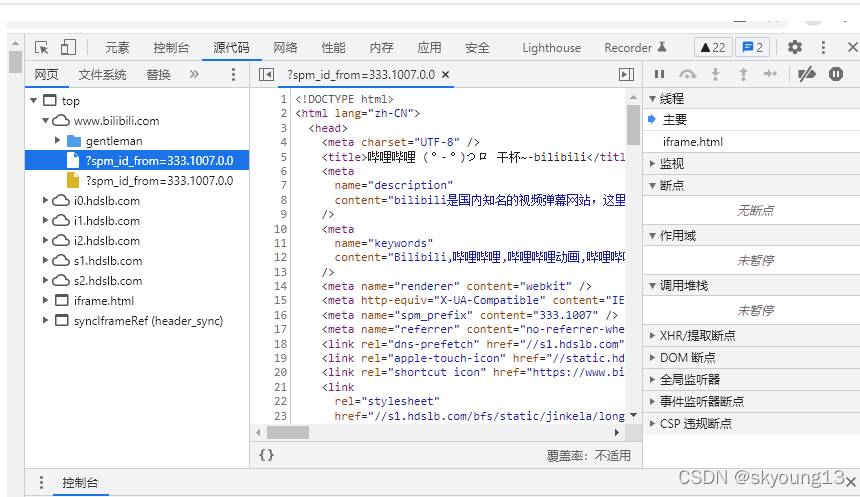Hide the debugger sidebar toggle icon
The image size is (860, 497).
(x=626, y=75)
